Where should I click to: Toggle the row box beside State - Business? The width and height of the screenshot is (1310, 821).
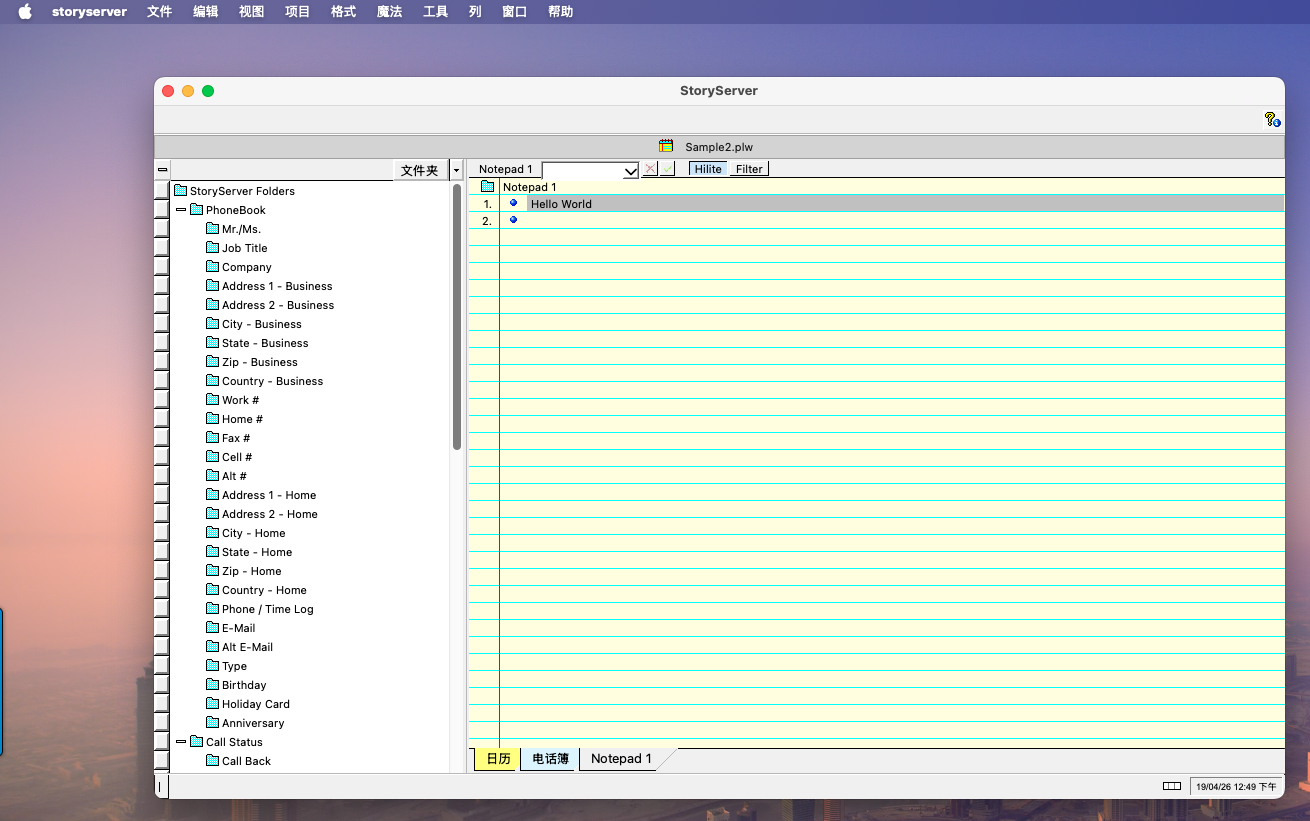click(x=161, y=343)
